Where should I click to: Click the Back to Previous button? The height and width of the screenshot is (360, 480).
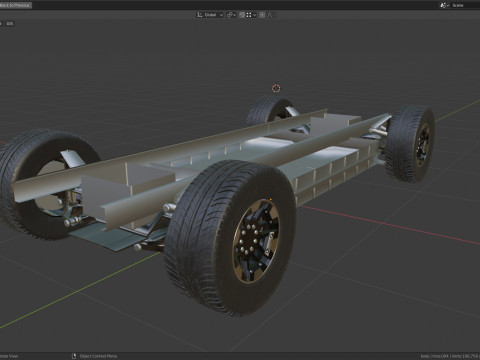15,5
